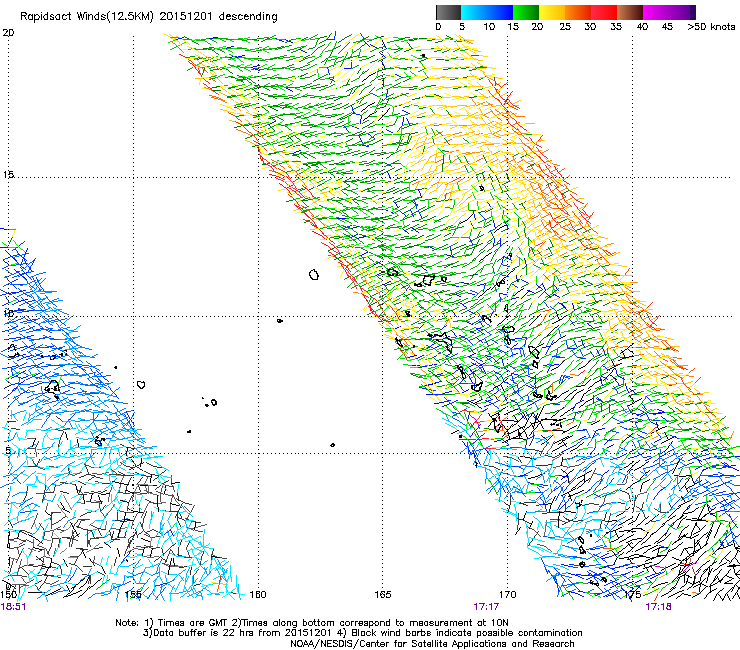Click the gray 0–5 knots legend segment
This screenshot has height=650, width=740.
(x=448, y=12)
